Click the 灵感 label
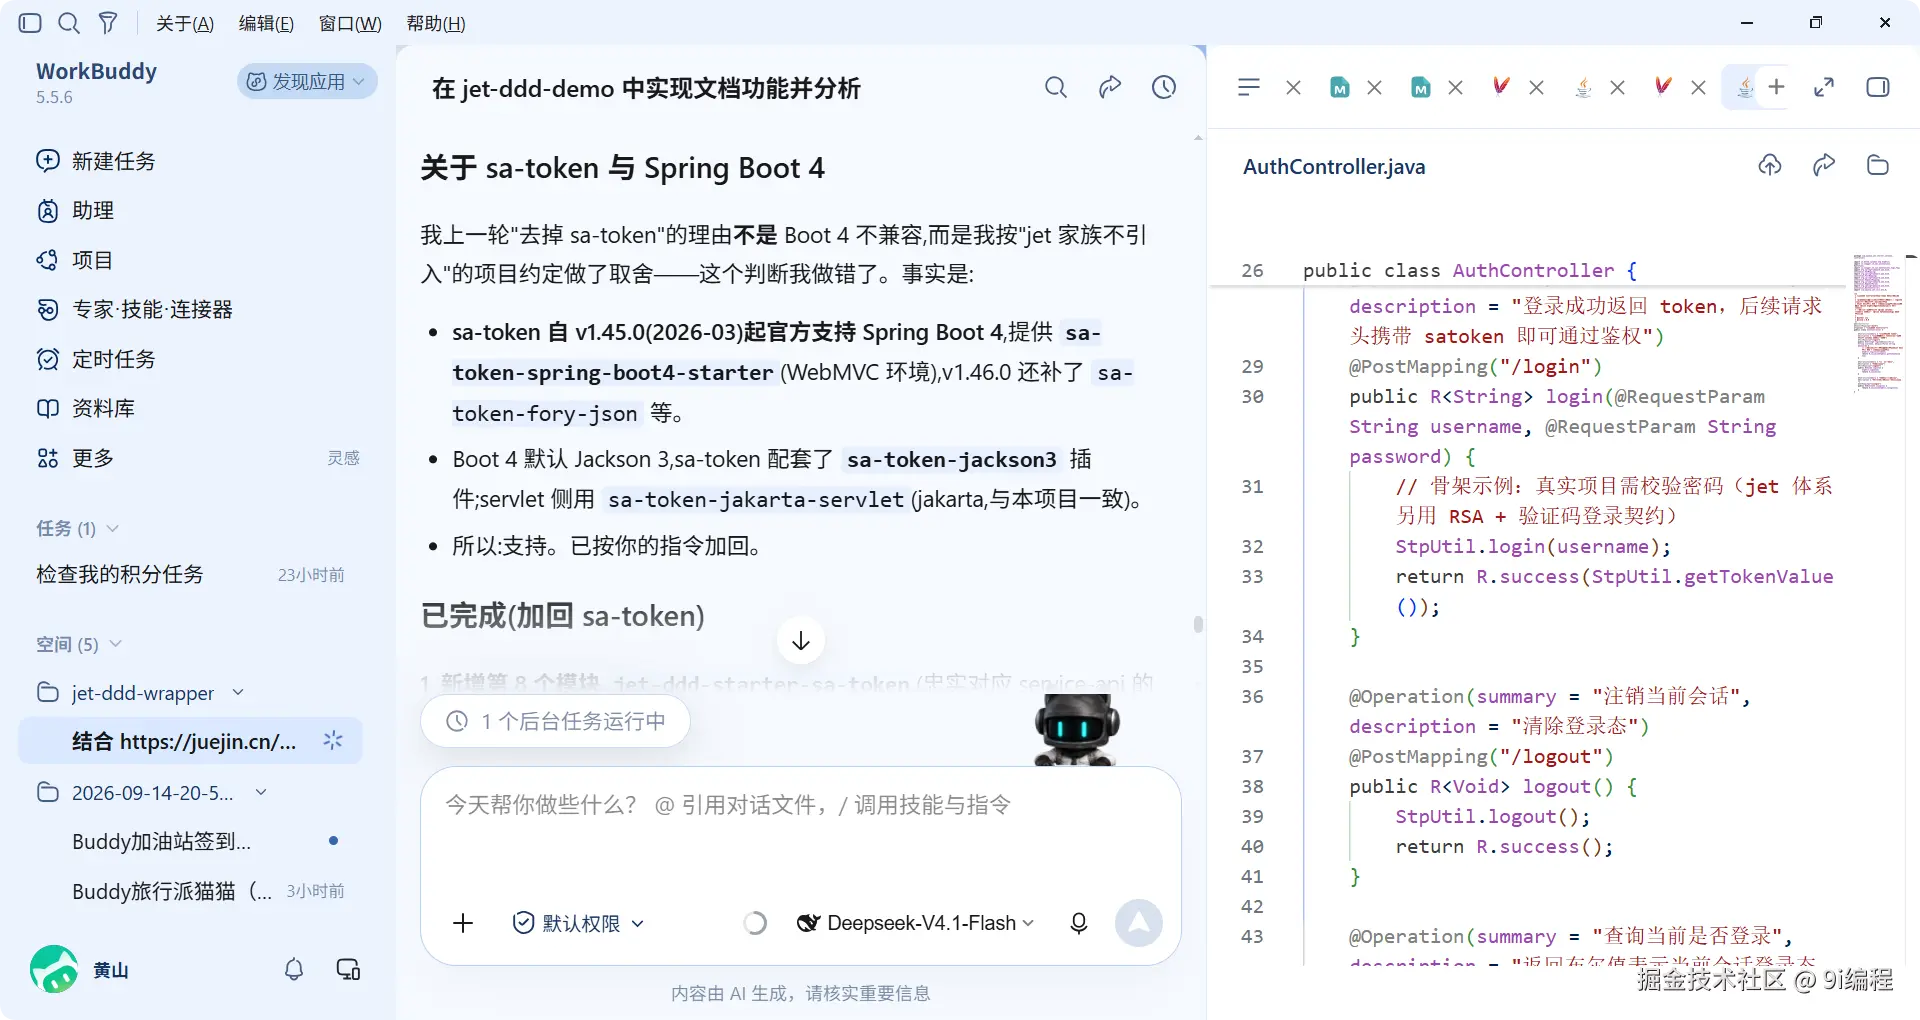The width and height of the screenshot is (1920, 1020). [x=343, y=458]
